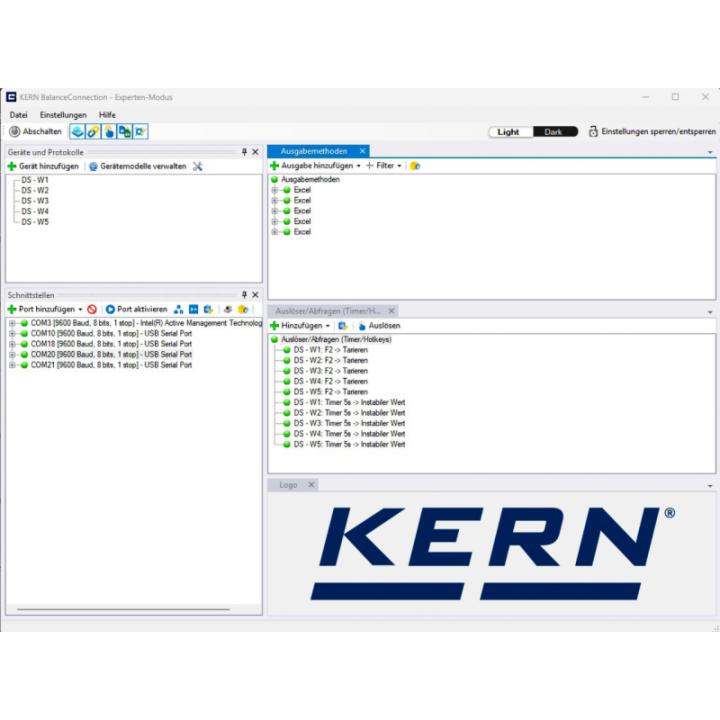
Task: Toggle green status of COM3 port
Action: pyautogui.click(x=24, y=323)
